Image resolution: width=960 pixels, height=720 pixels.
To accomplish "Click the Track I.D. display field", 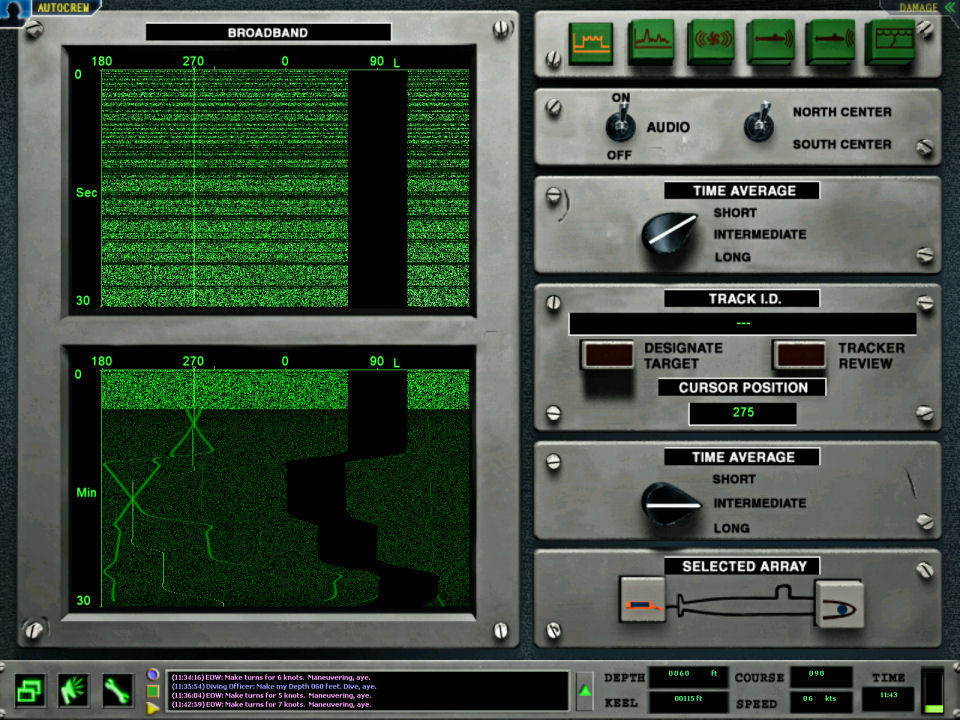I will tap(742, 324).
